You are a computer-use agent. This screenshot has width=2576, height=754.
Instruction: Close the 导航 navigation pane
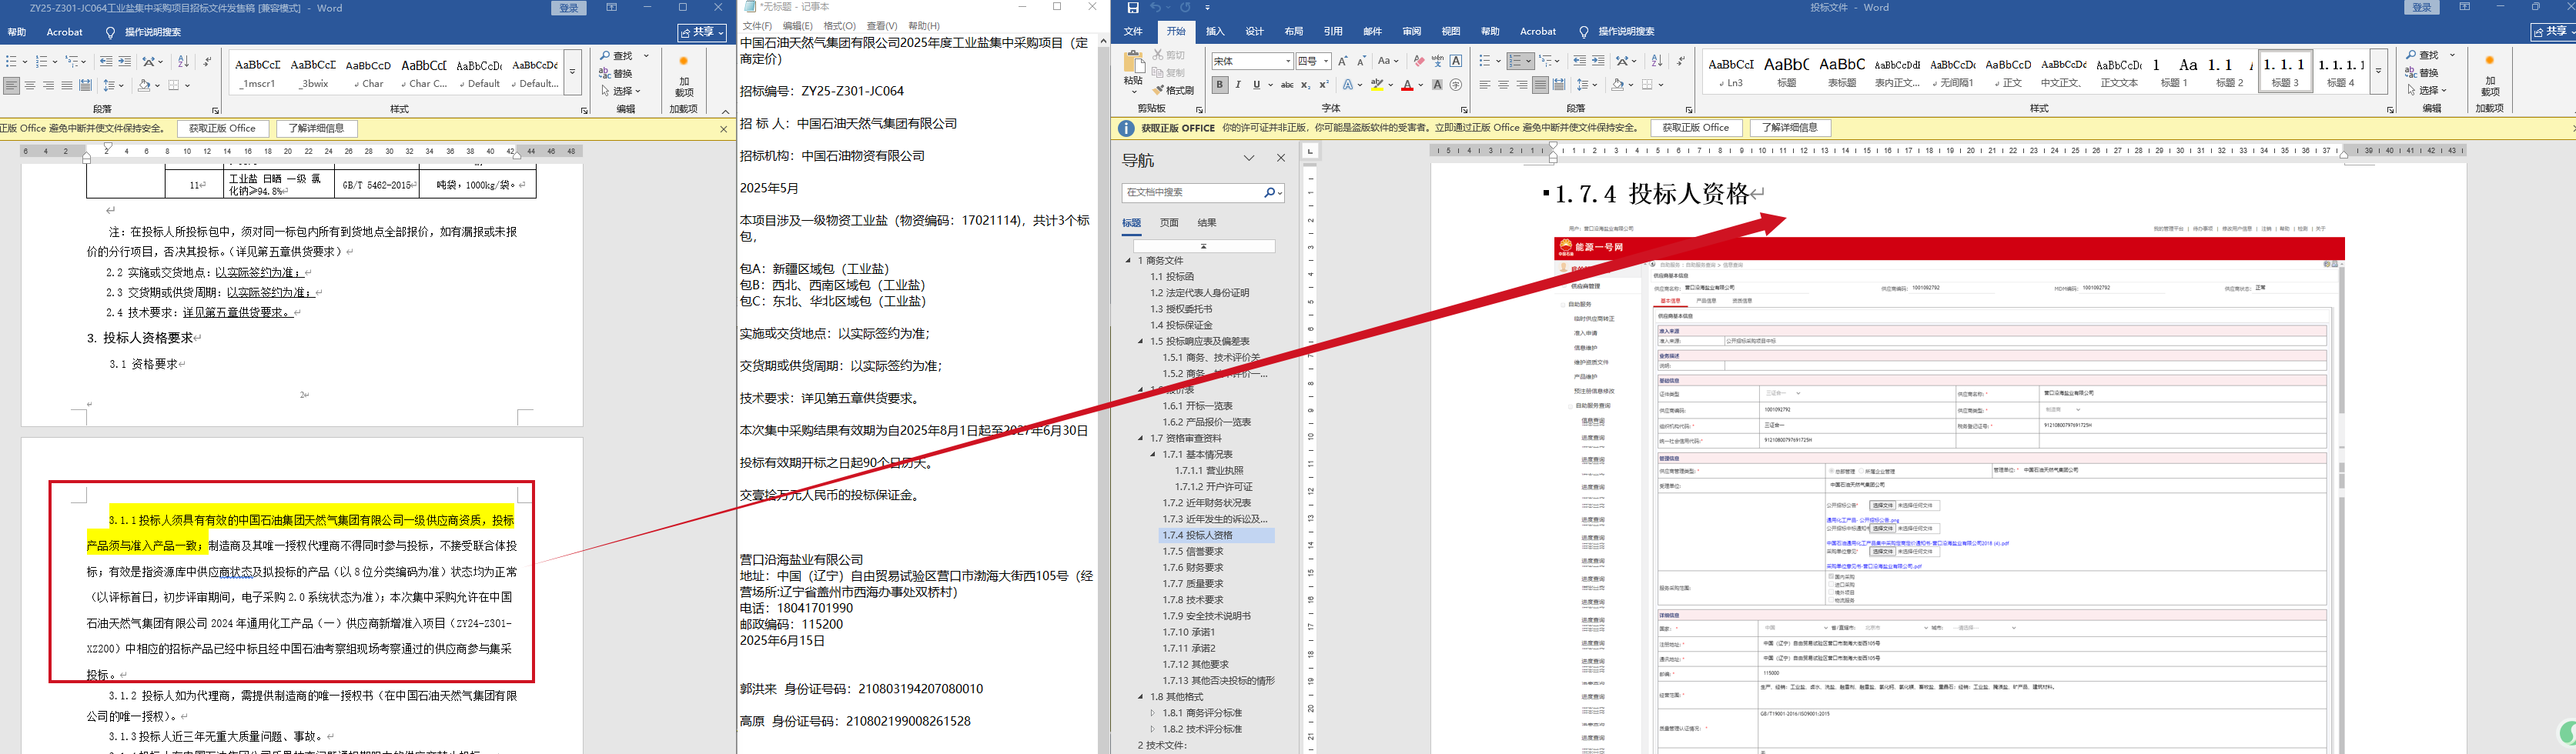coord(1281,158)
